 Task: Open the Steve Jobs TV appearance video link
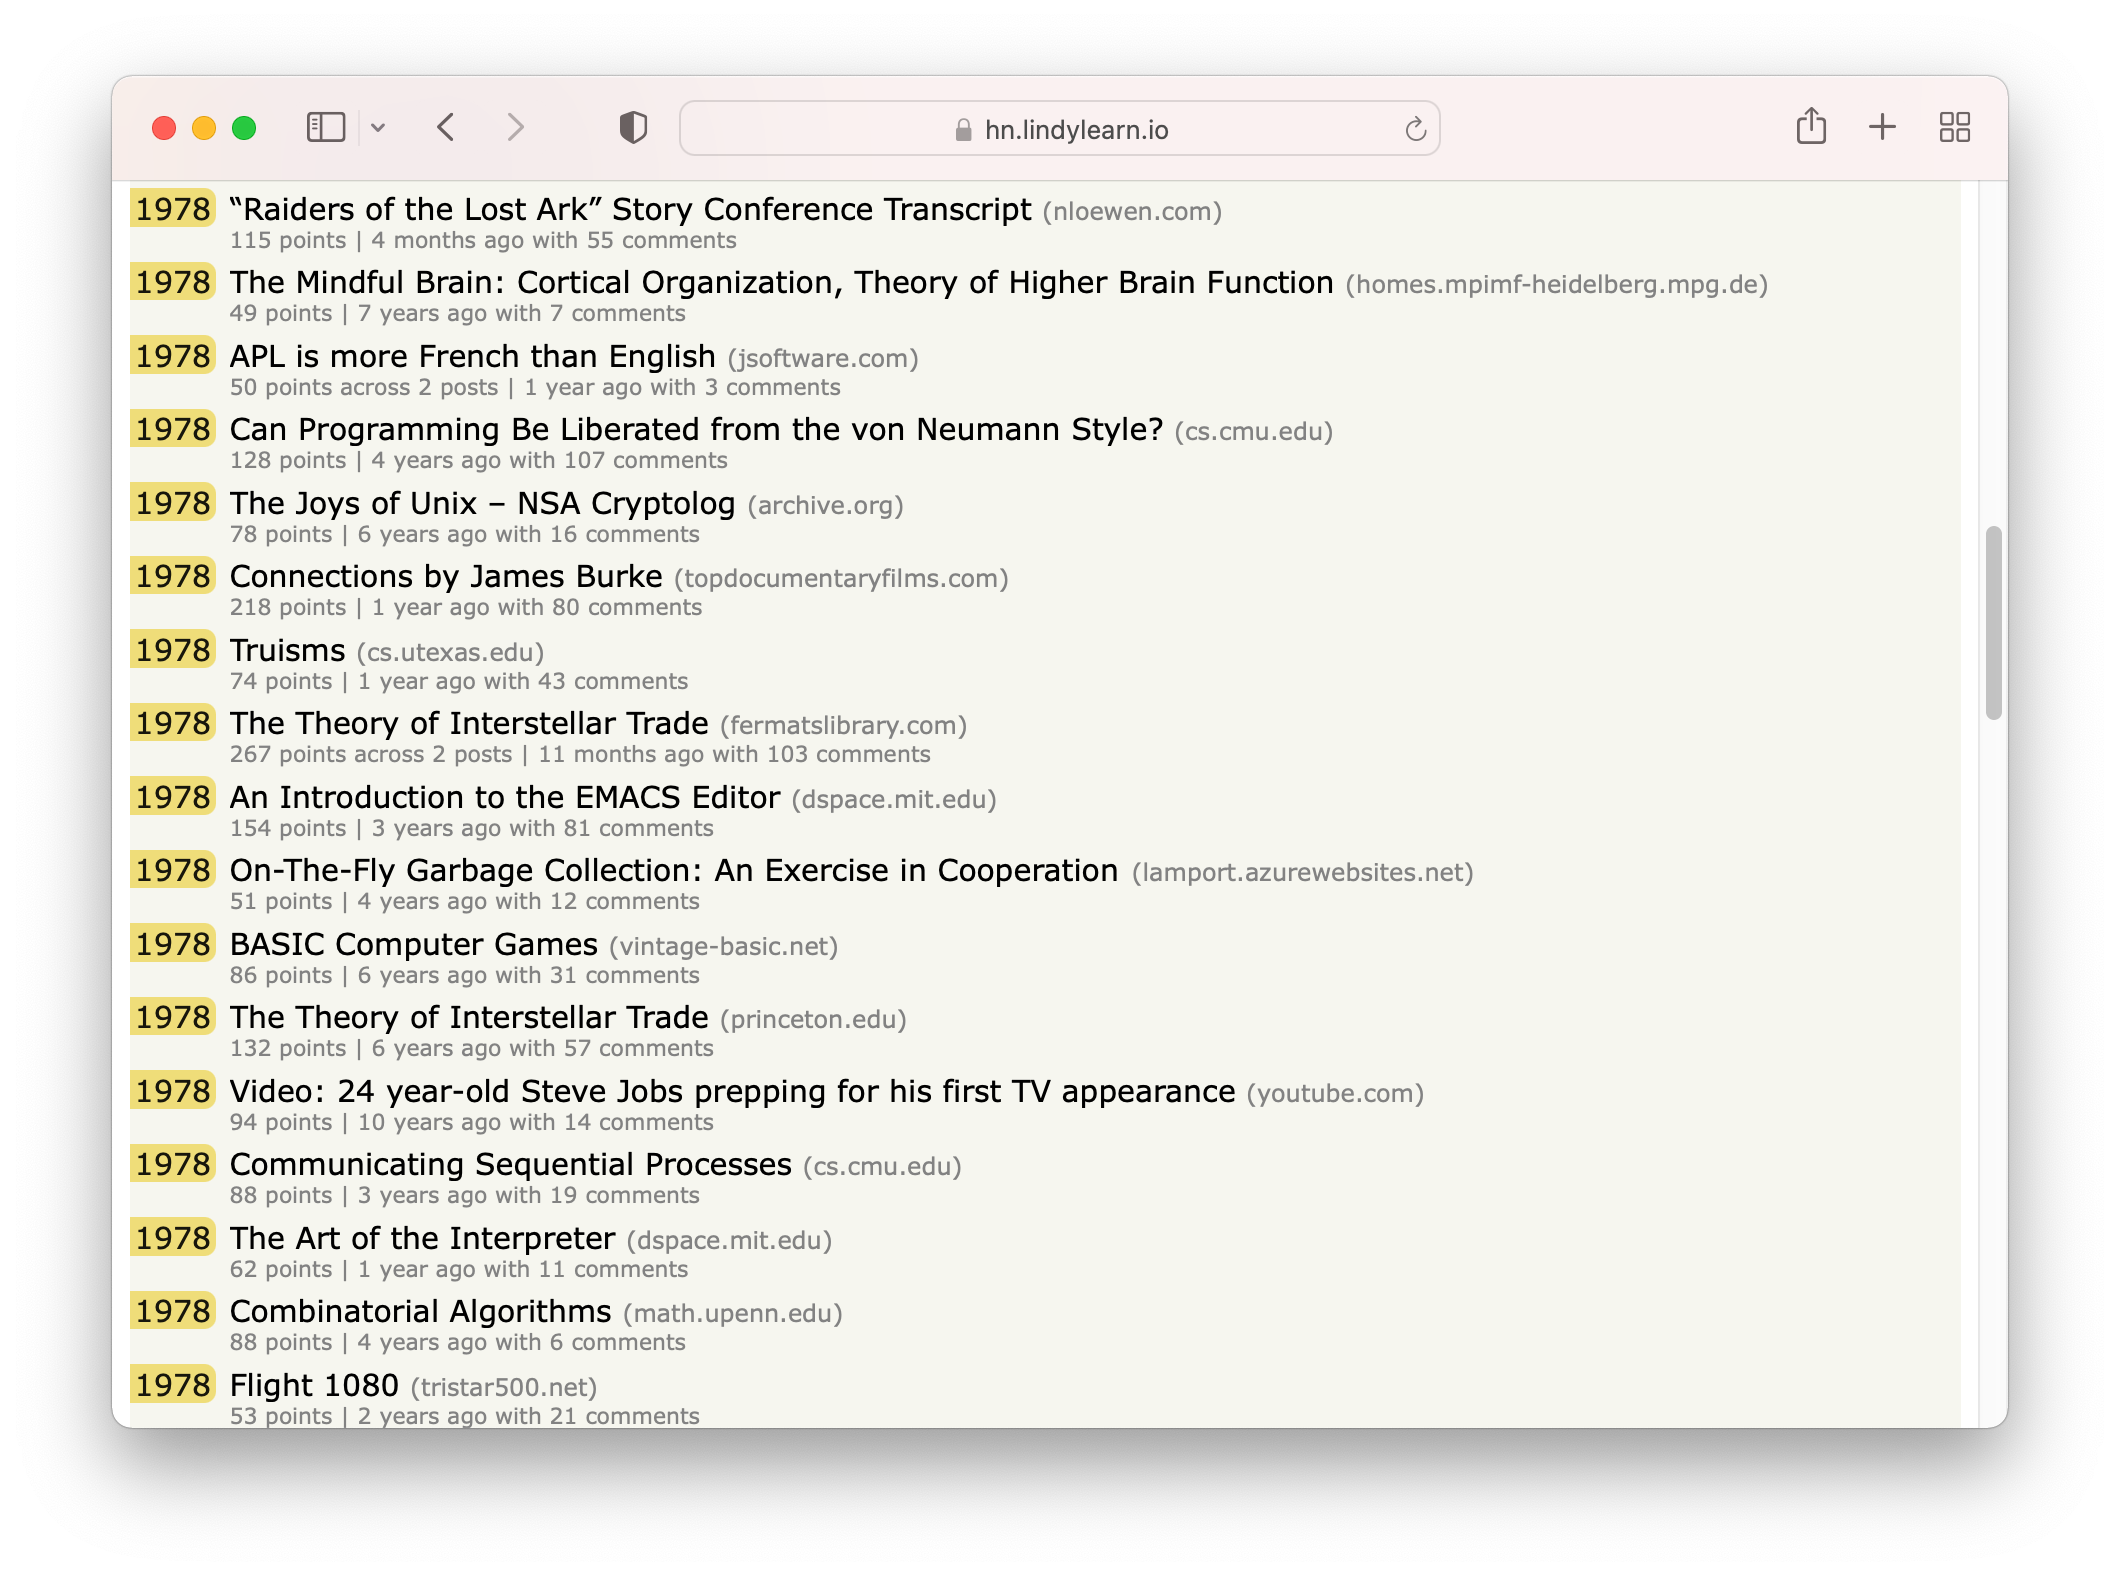click(730, 1092)
